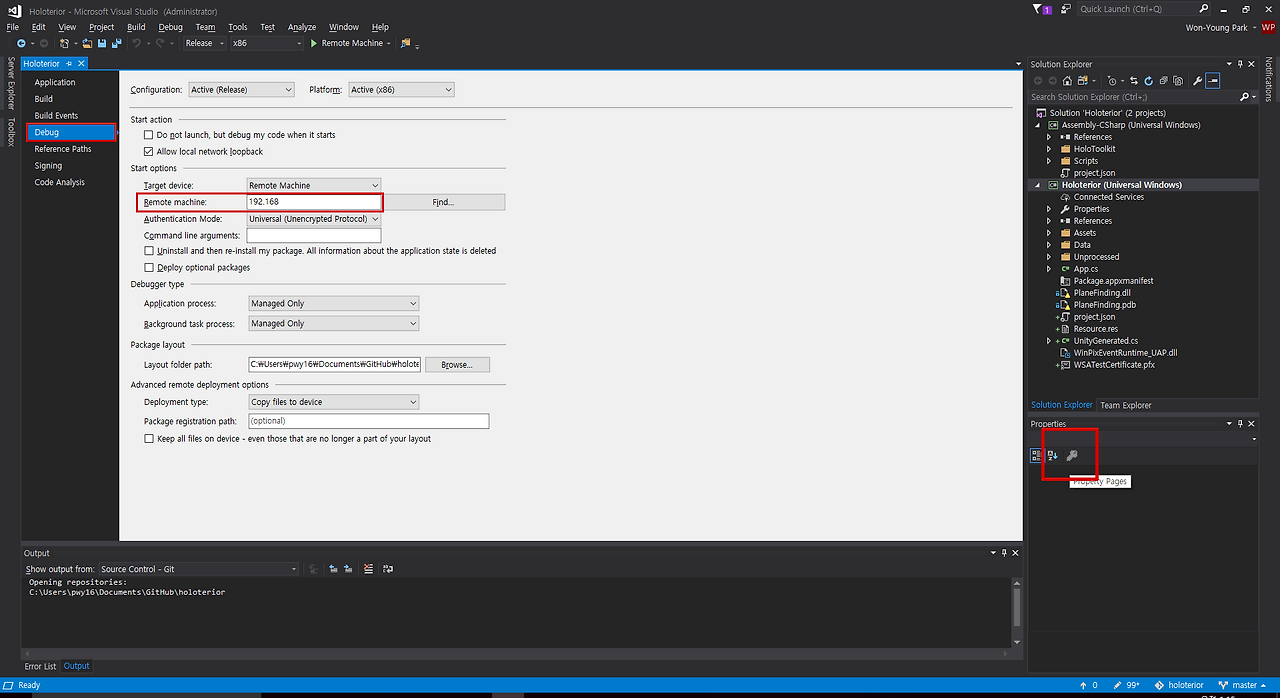Open Property Pages wrench icon
The width and height of the screenshot is (1280, 698).
point(1072,455)
